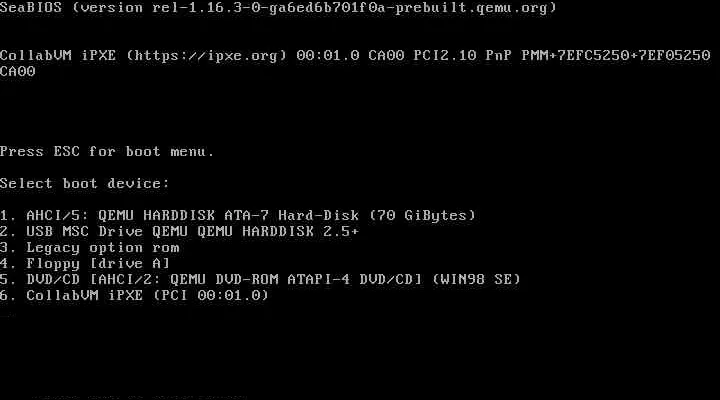Viewport: 720px width, 400px height.
Task: Click number 5 beside DVD/CD entry
Action: click(8, 279)
